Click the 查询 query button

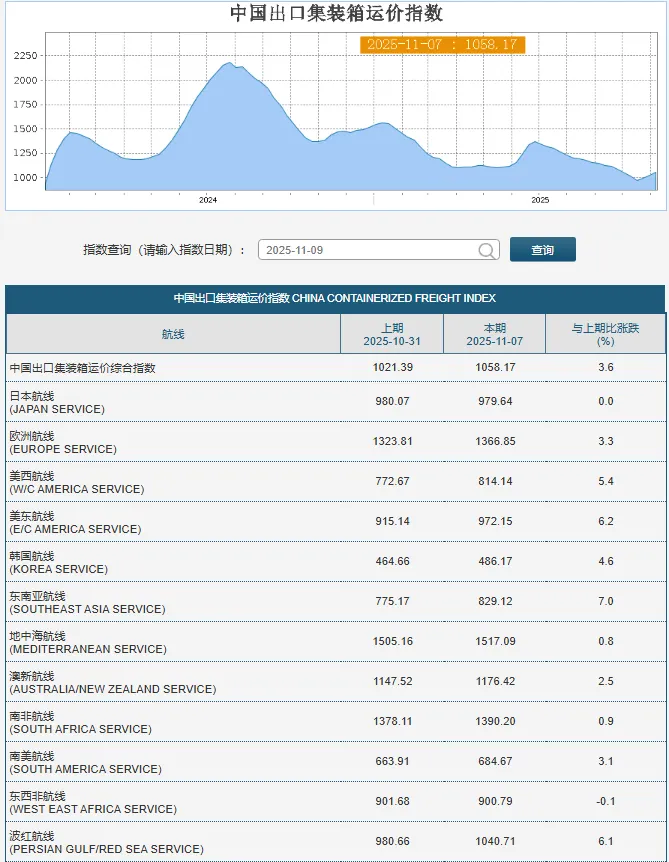pyautogui.click(x=543, y=250)
